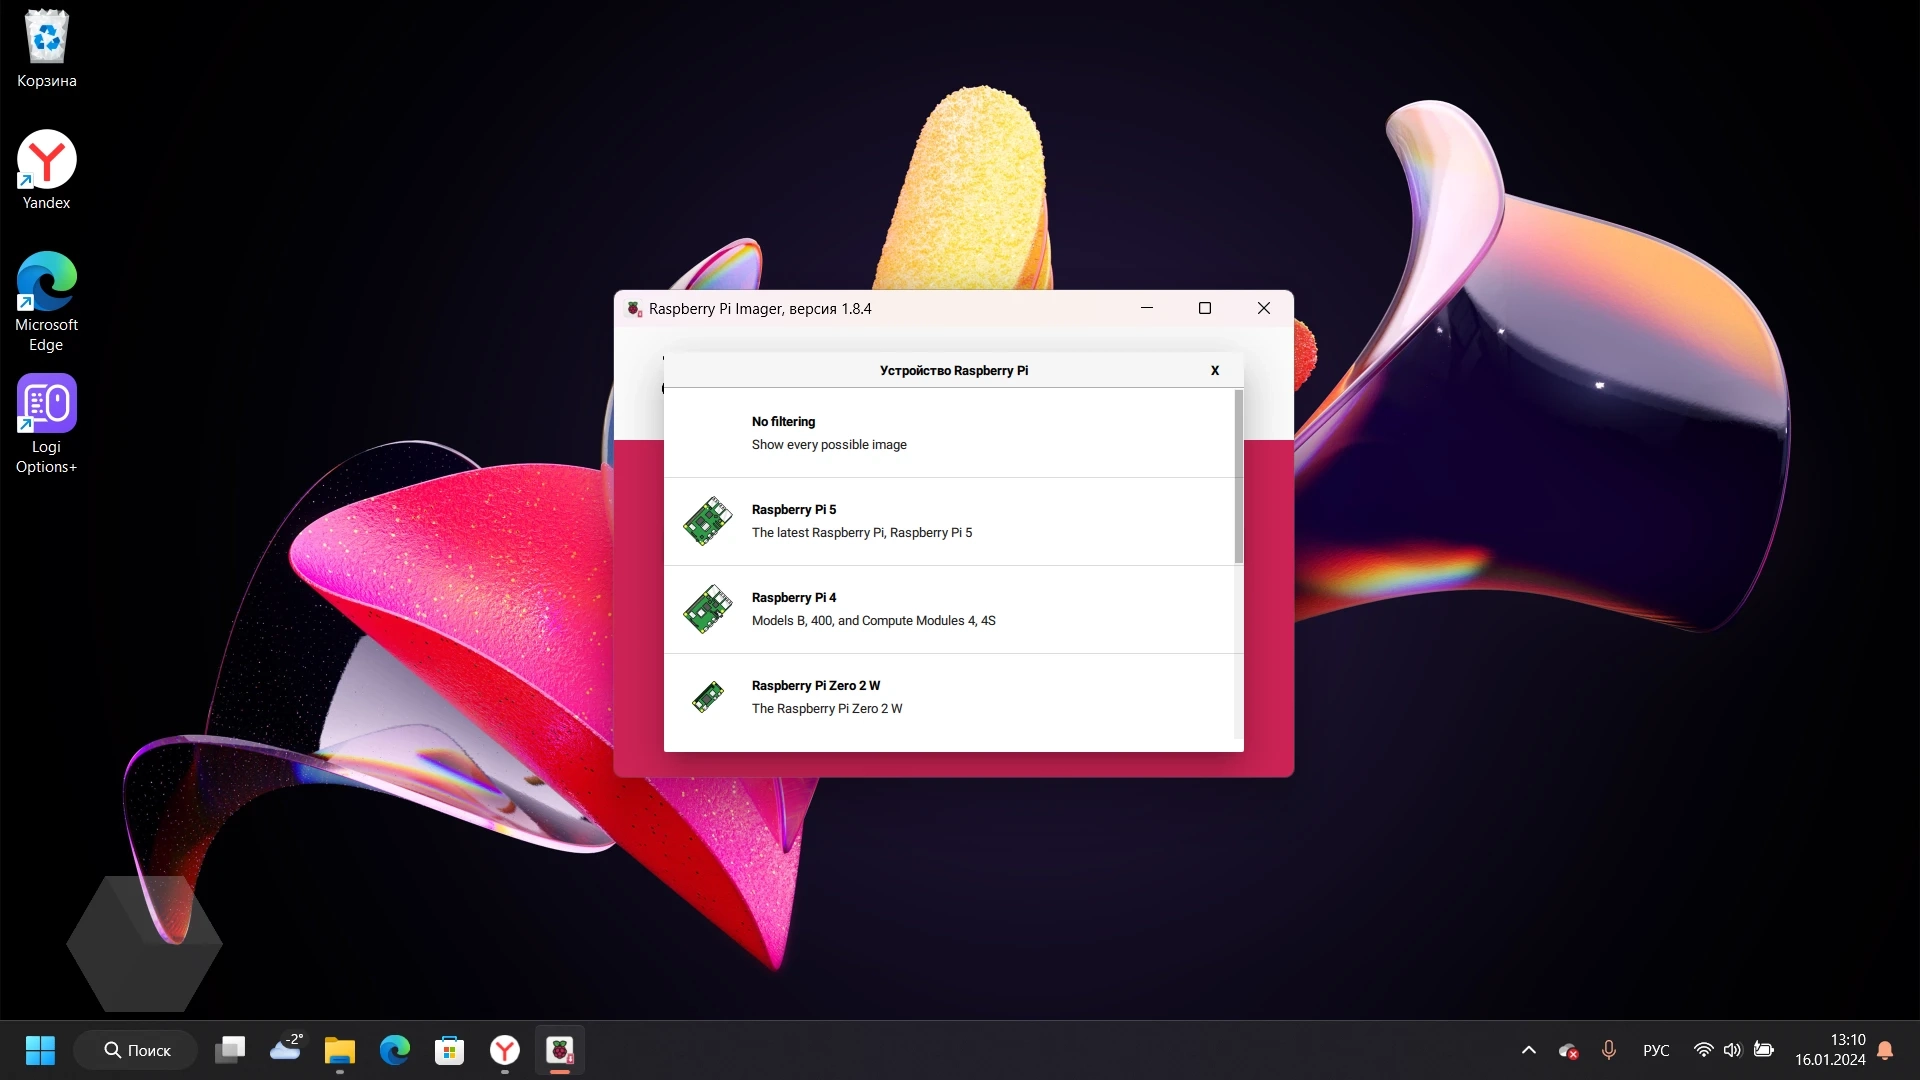Open Microsoft Edge from taskbar
Image resolution: width=1920 pixels, height=1080 pixels.
coord(394,1050)
